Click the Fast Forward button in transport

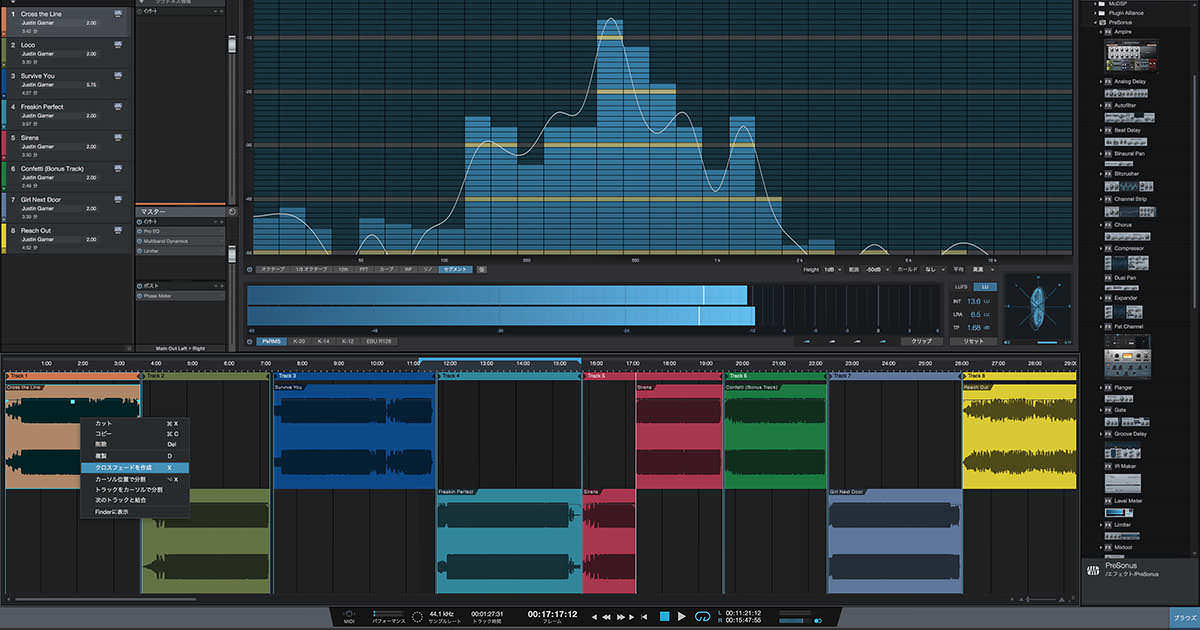[x=621, y=617]
